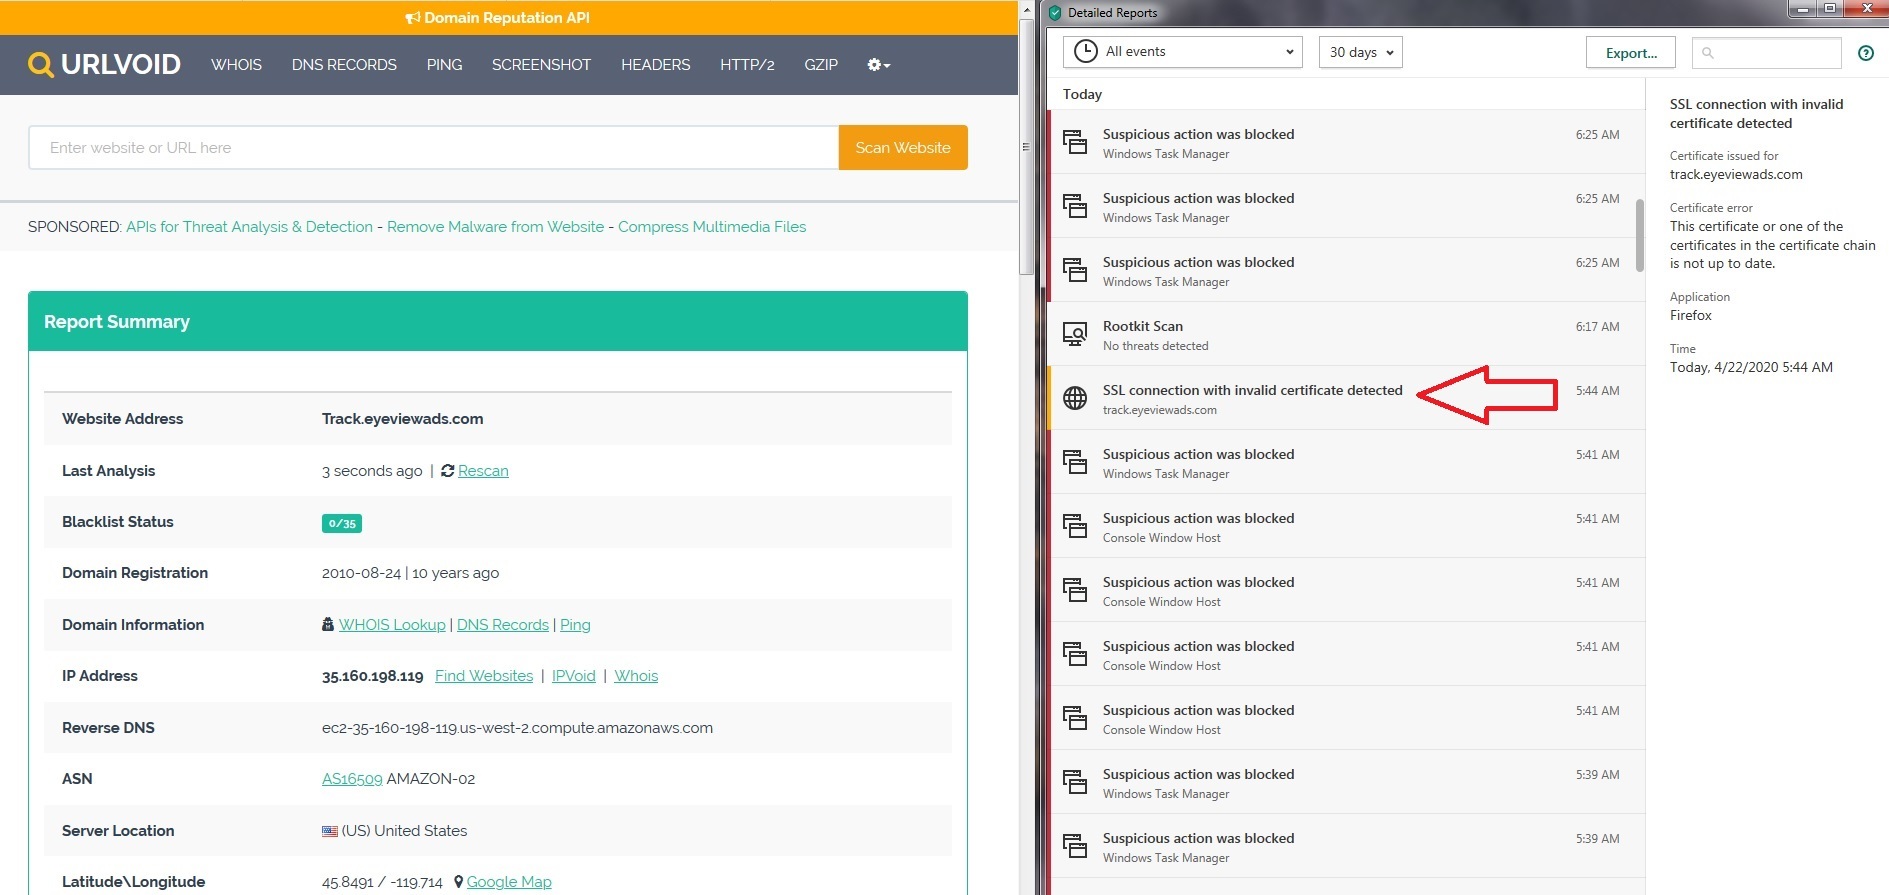Open Find Websites link for IP address
The height and width of the screenshot is (895, 1889).
coord(484,676)
